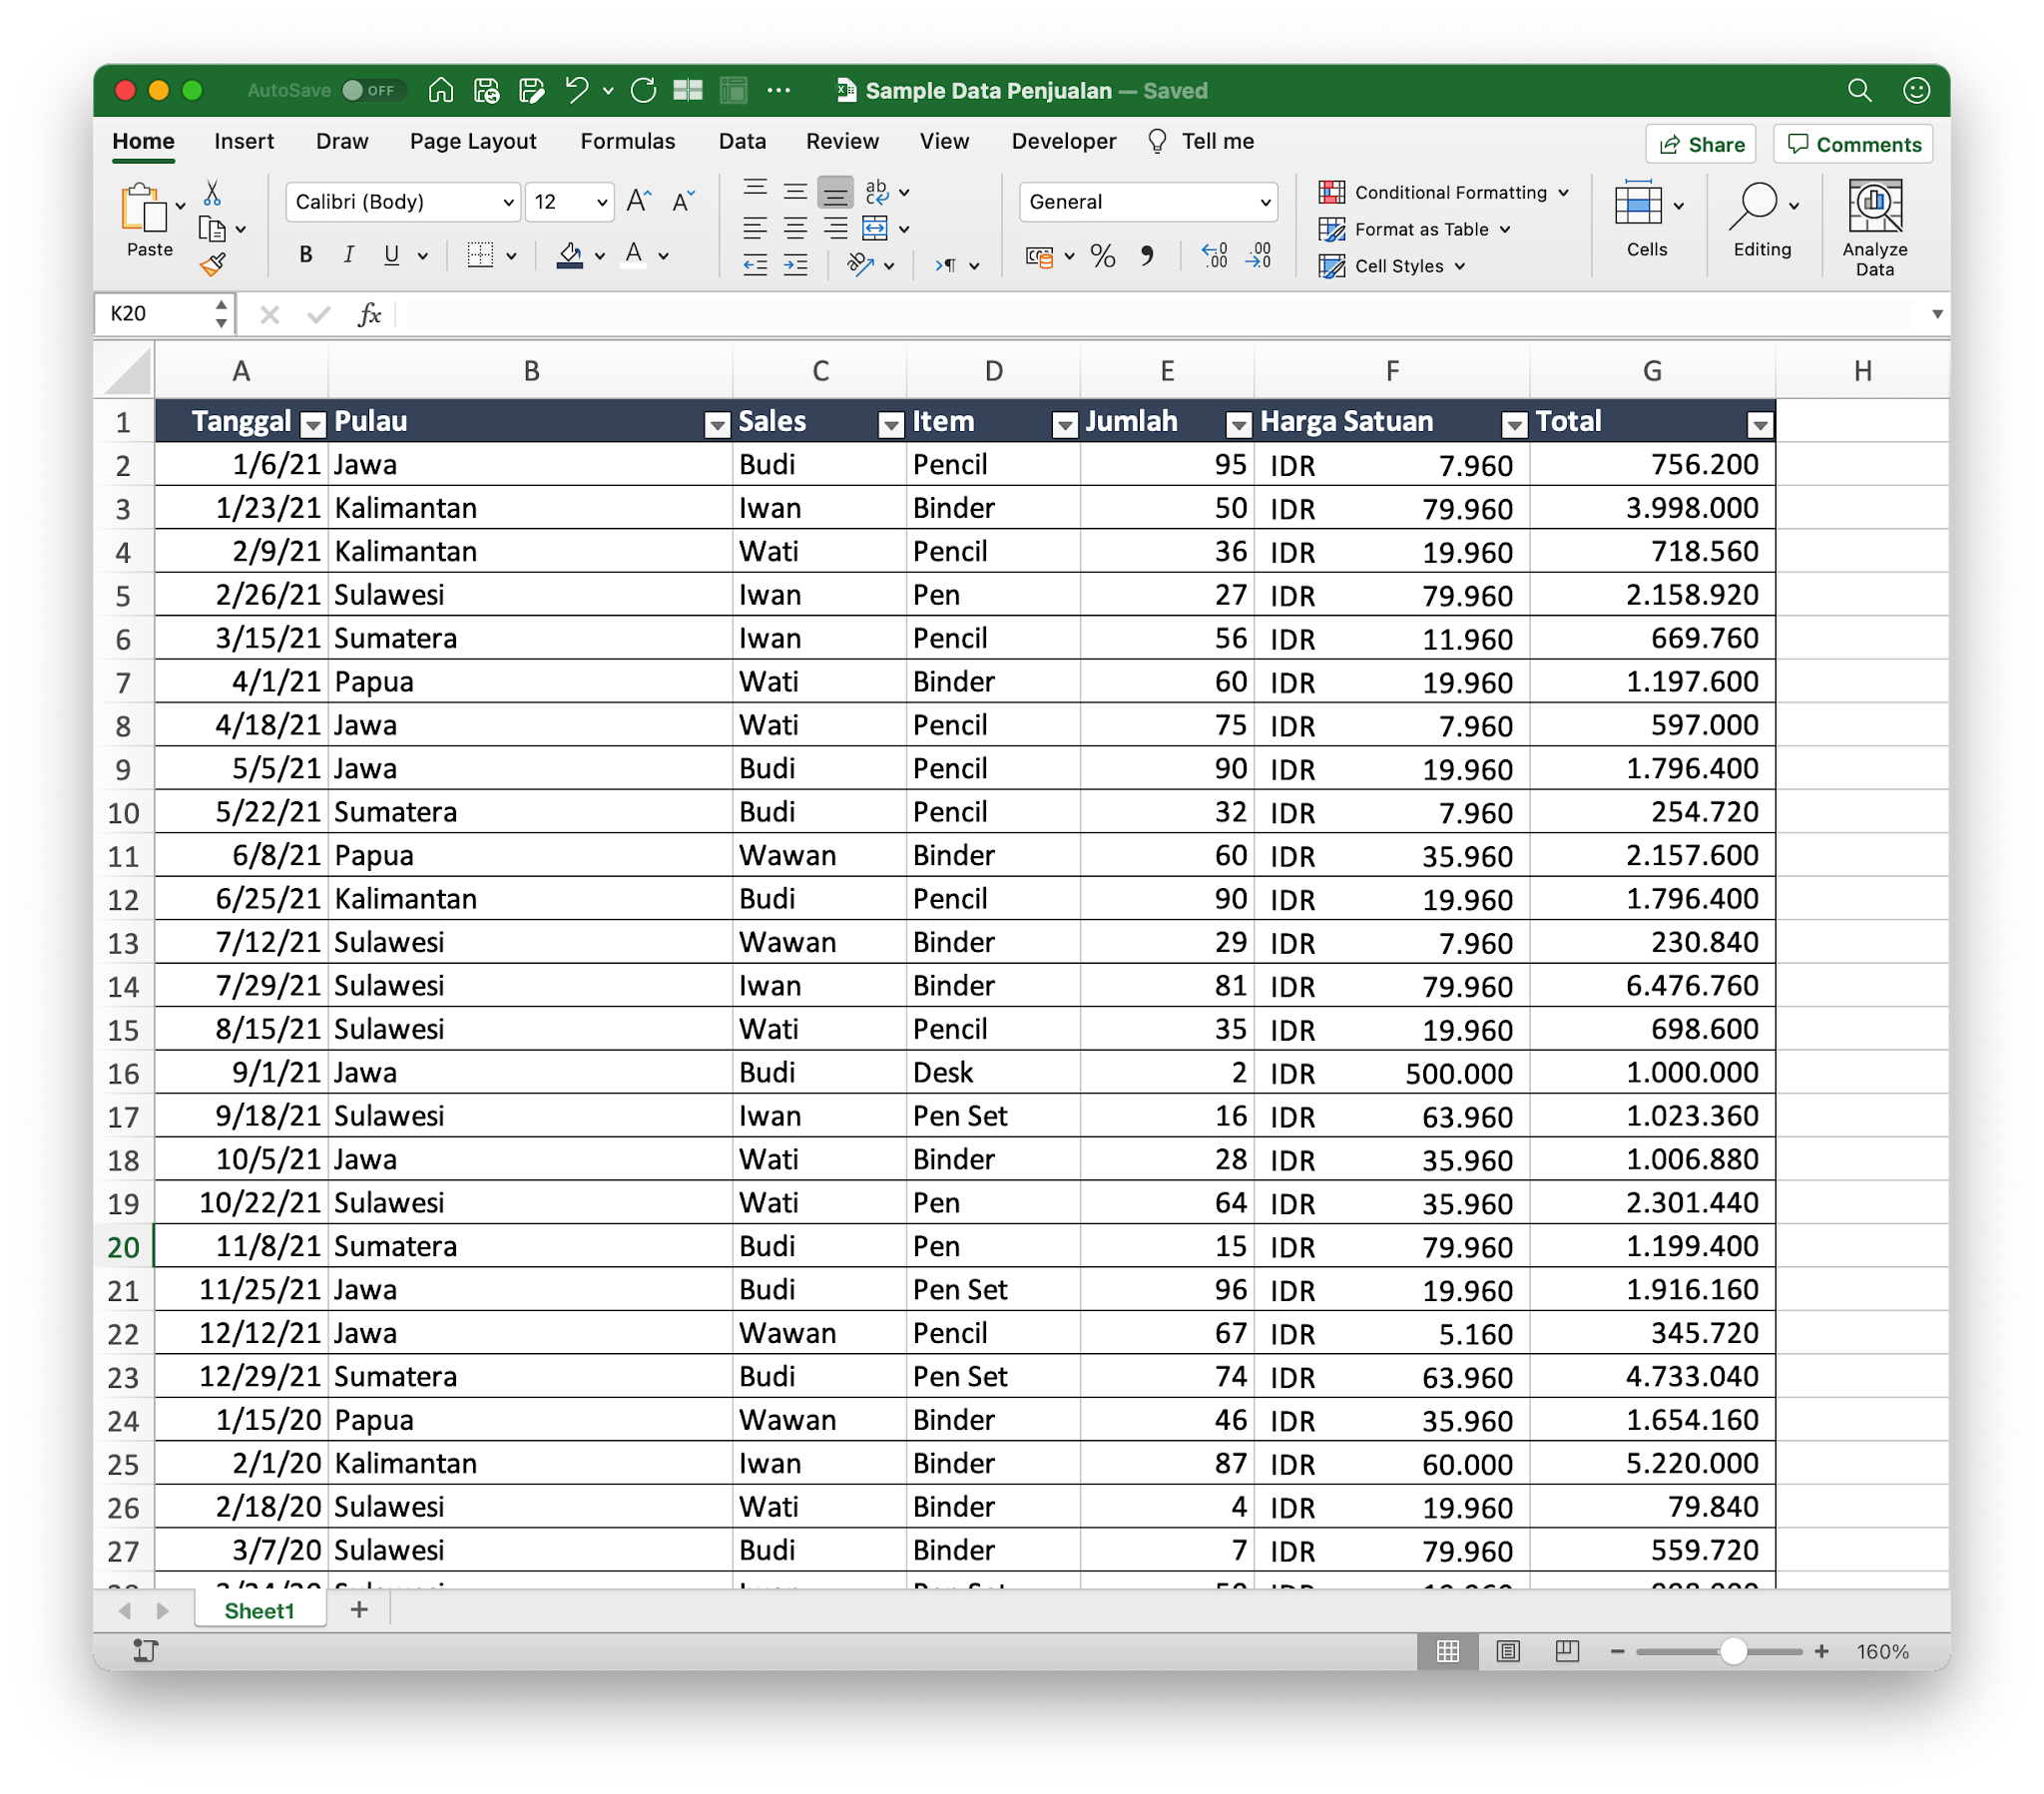
Task: Click the Format Painter brush icon
Action: coord(212,265)
